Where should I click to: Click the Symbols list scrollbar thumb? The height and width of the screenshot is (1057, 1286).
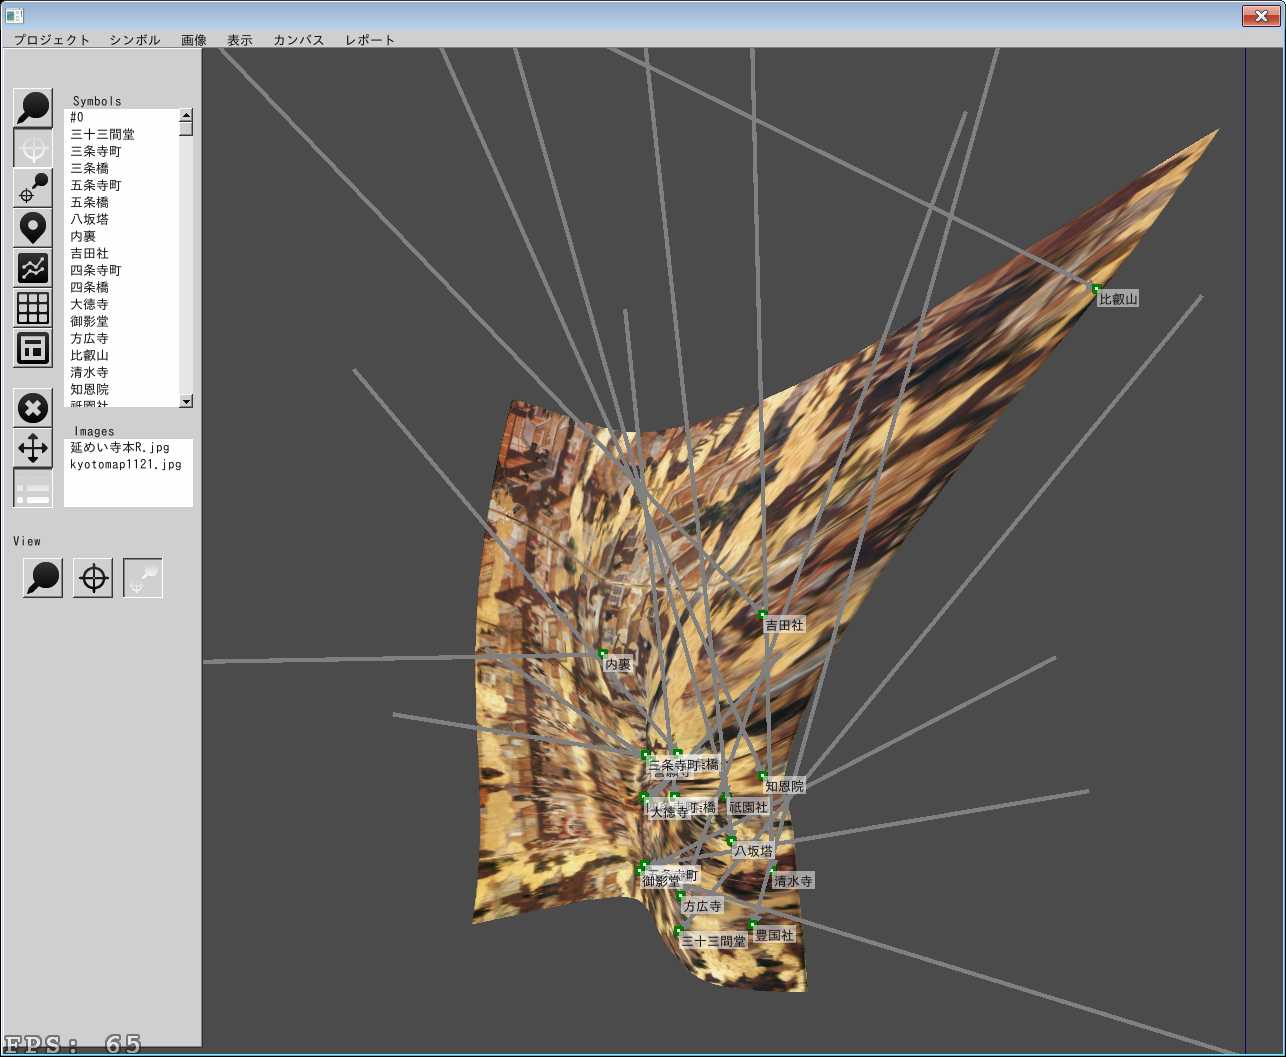click(x=186, y=128)
